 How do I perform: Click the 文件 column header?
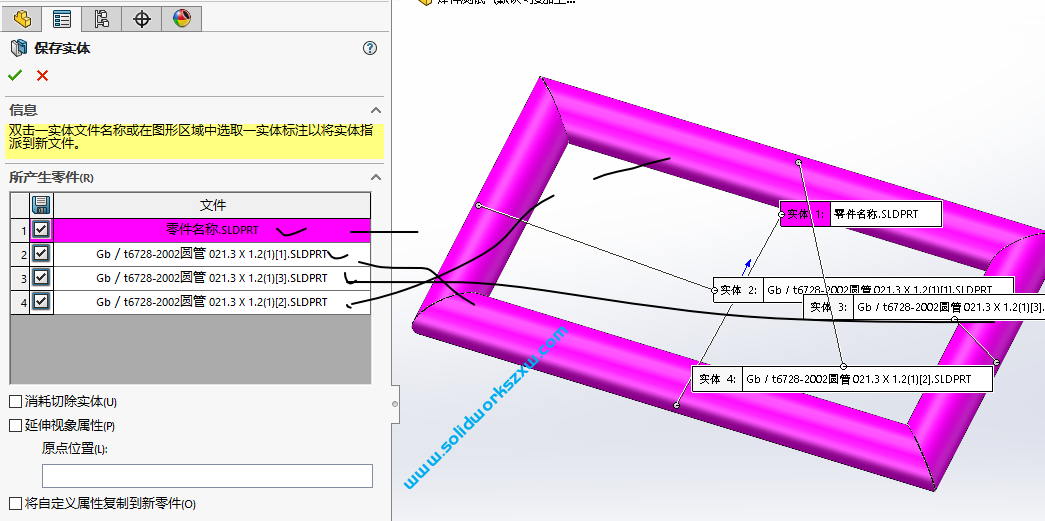[x=212, y=205]
